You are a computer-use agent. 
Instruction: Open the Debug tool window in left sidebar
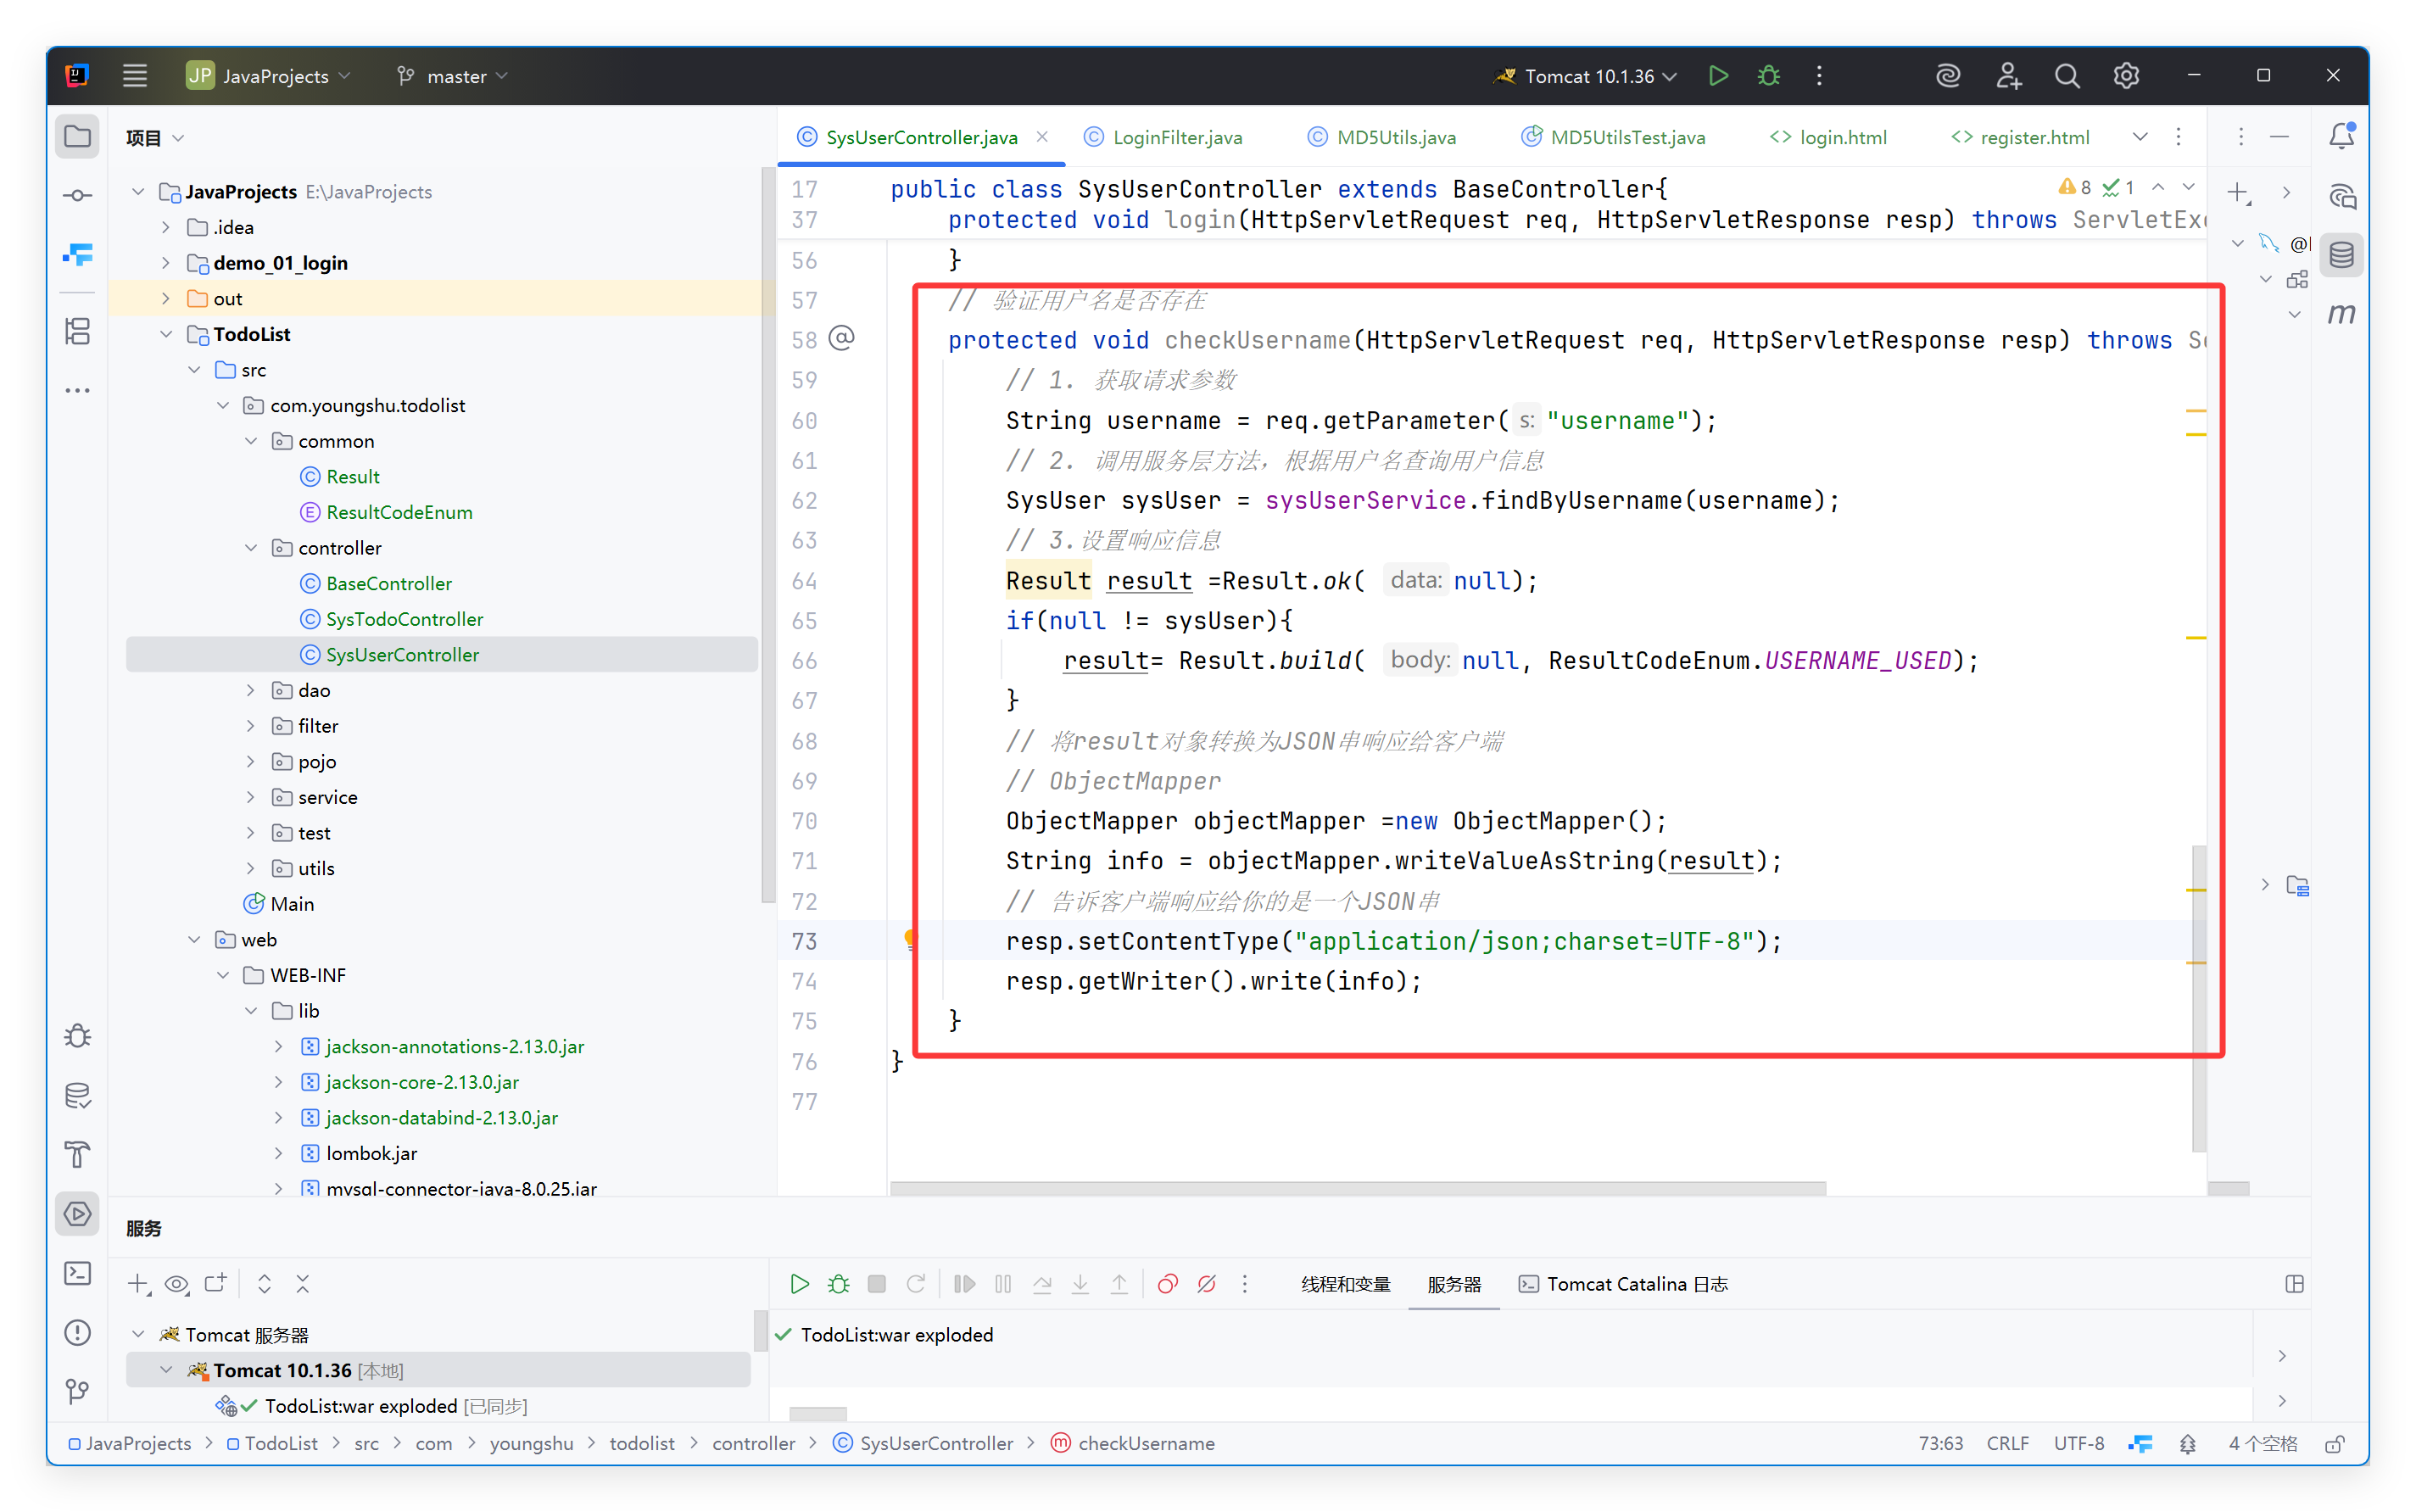tap(78, 1036)
